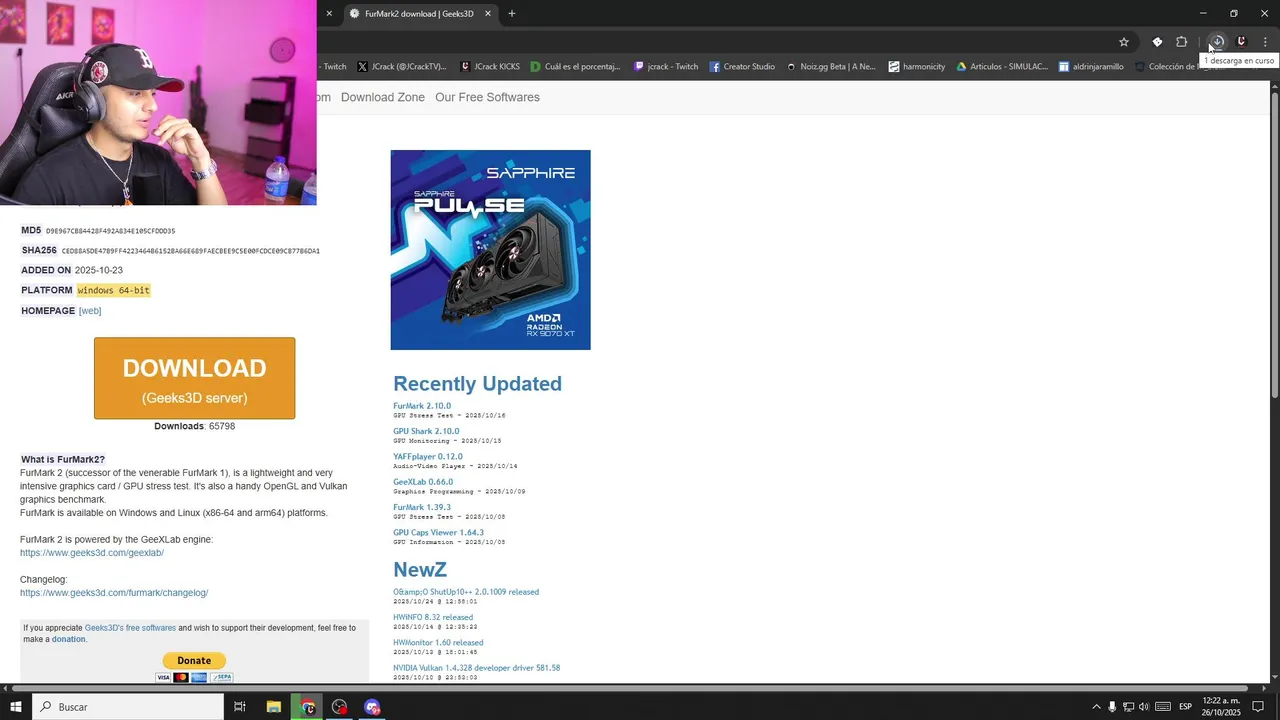Open YAFFplayer 0.12.0 link

click(428, 456)
